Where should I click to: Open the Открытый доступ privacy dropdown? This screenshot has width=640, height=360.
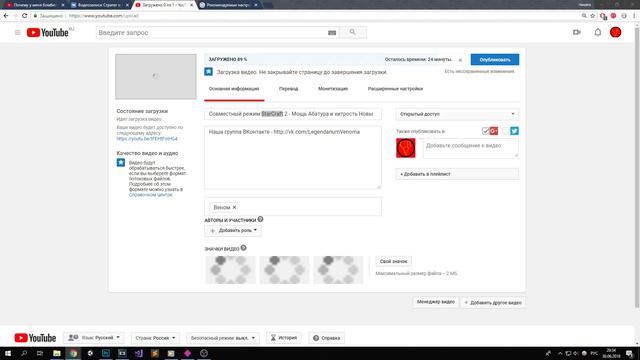coord(457,114)
